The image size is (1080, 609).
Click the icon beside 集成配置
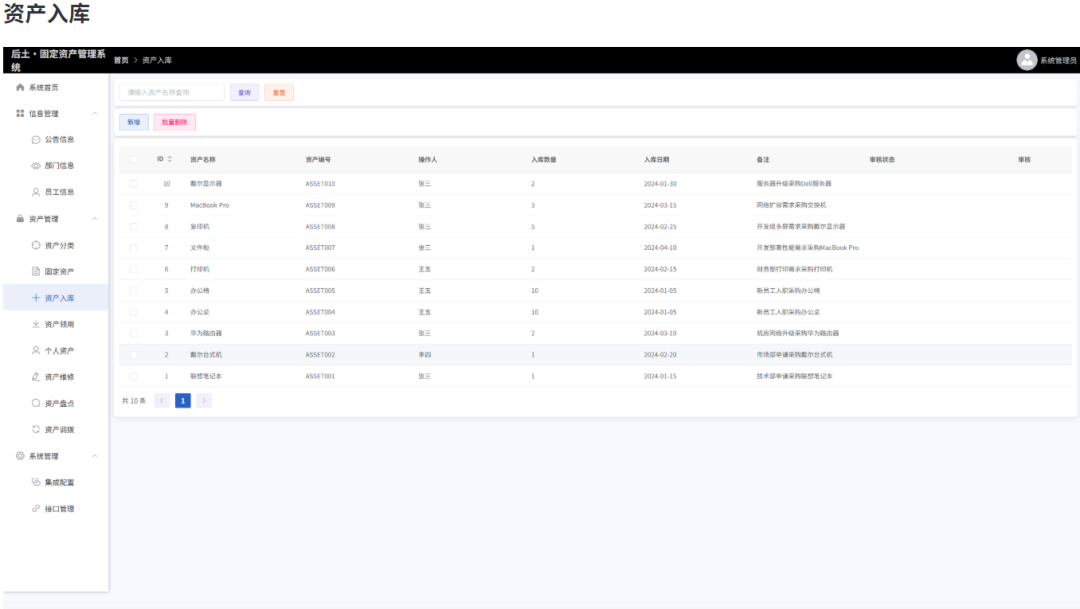click(x=36, y=482)
